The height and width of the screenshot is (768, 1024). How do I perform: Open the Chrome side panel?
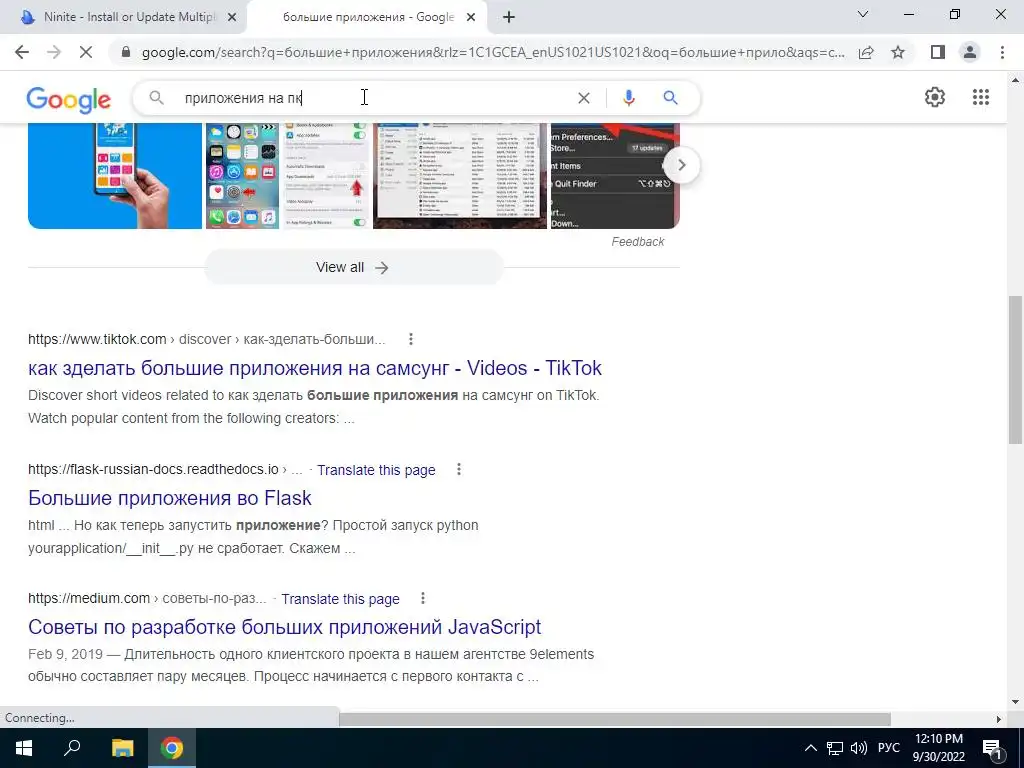coord(938,52)
